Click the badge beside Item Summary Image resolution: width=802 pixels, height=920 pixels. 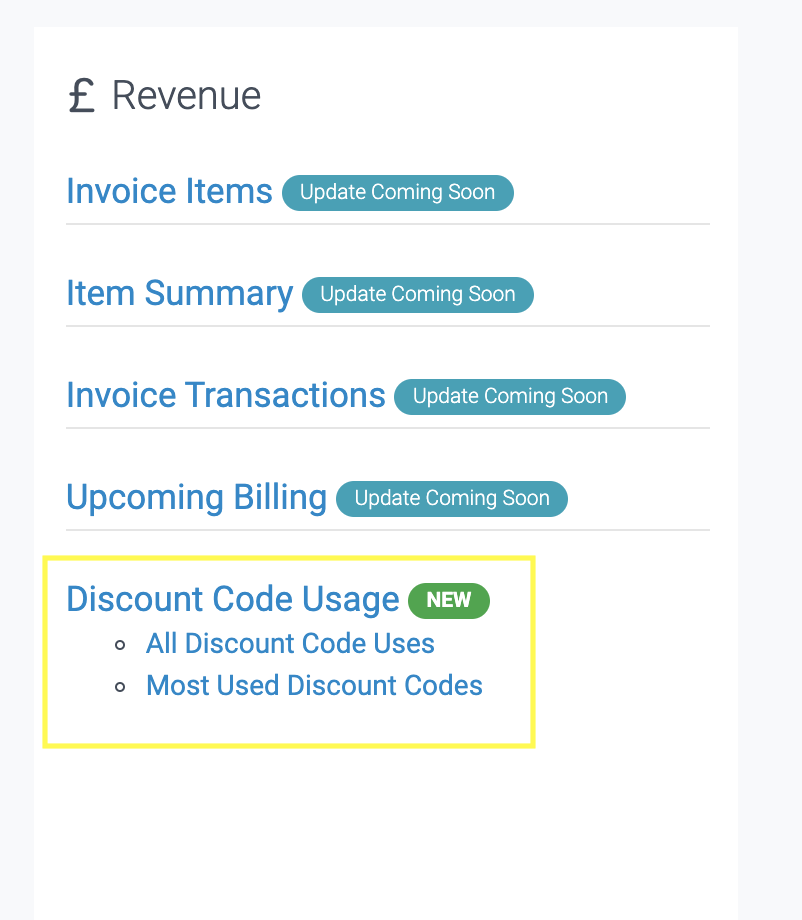click(x=417, y=295)
